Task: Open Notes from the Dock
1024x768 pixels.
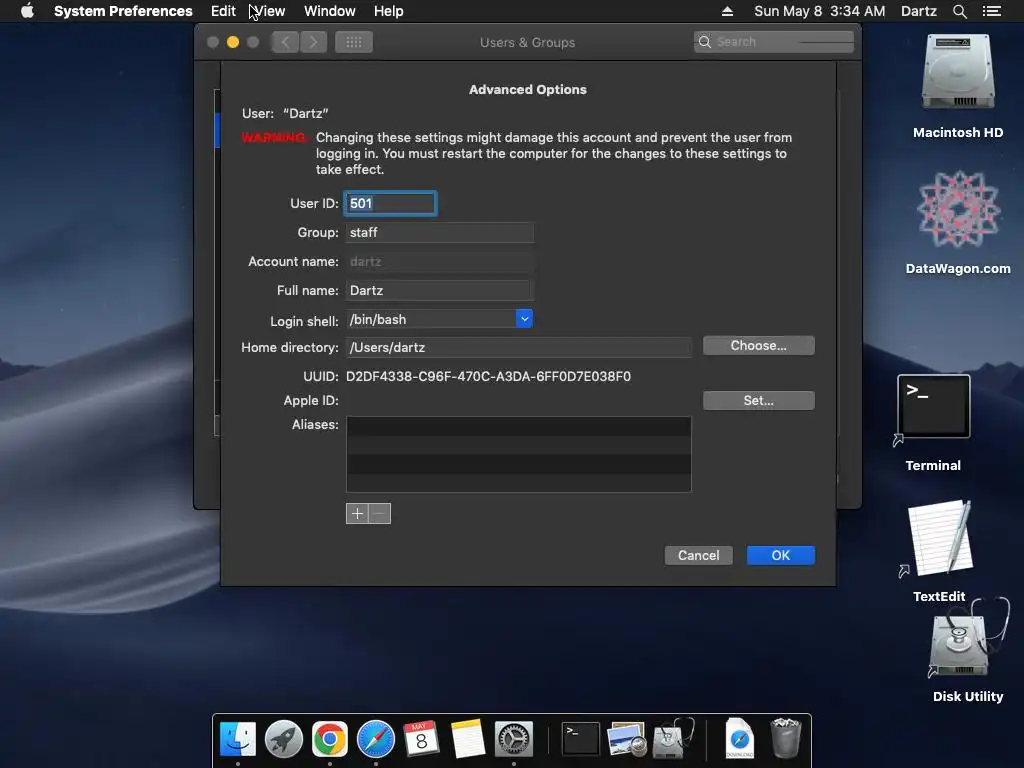Action: pyautogui.click(x=468, y=739)
